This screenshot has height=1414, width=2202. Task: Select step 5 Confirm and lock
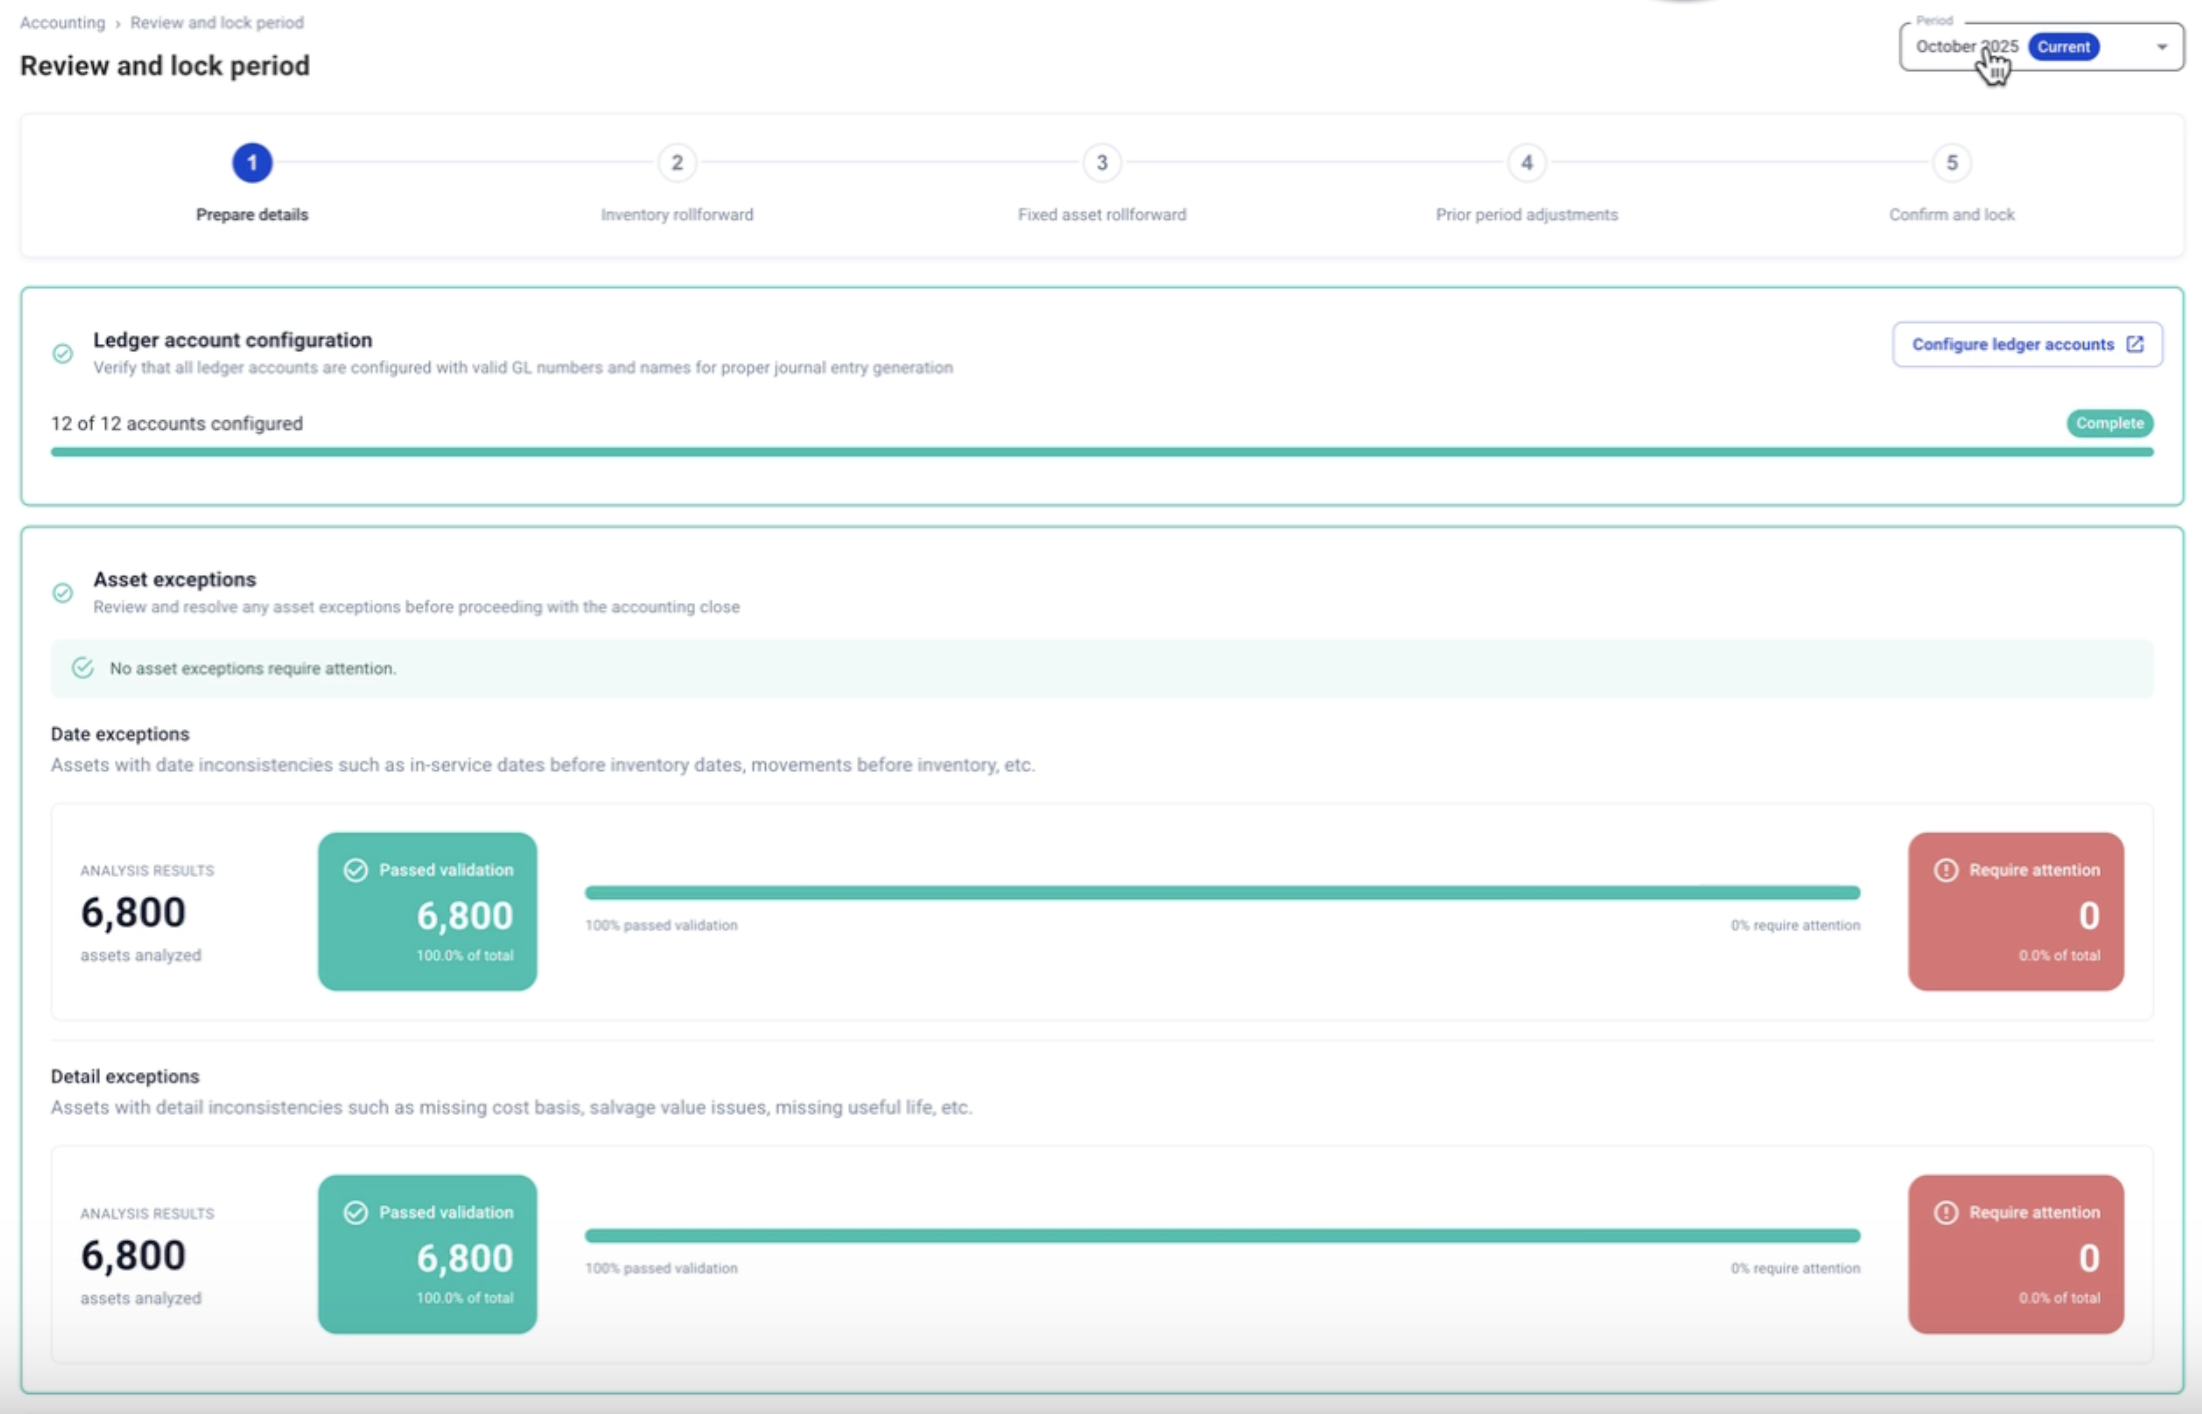point(1951,163)
